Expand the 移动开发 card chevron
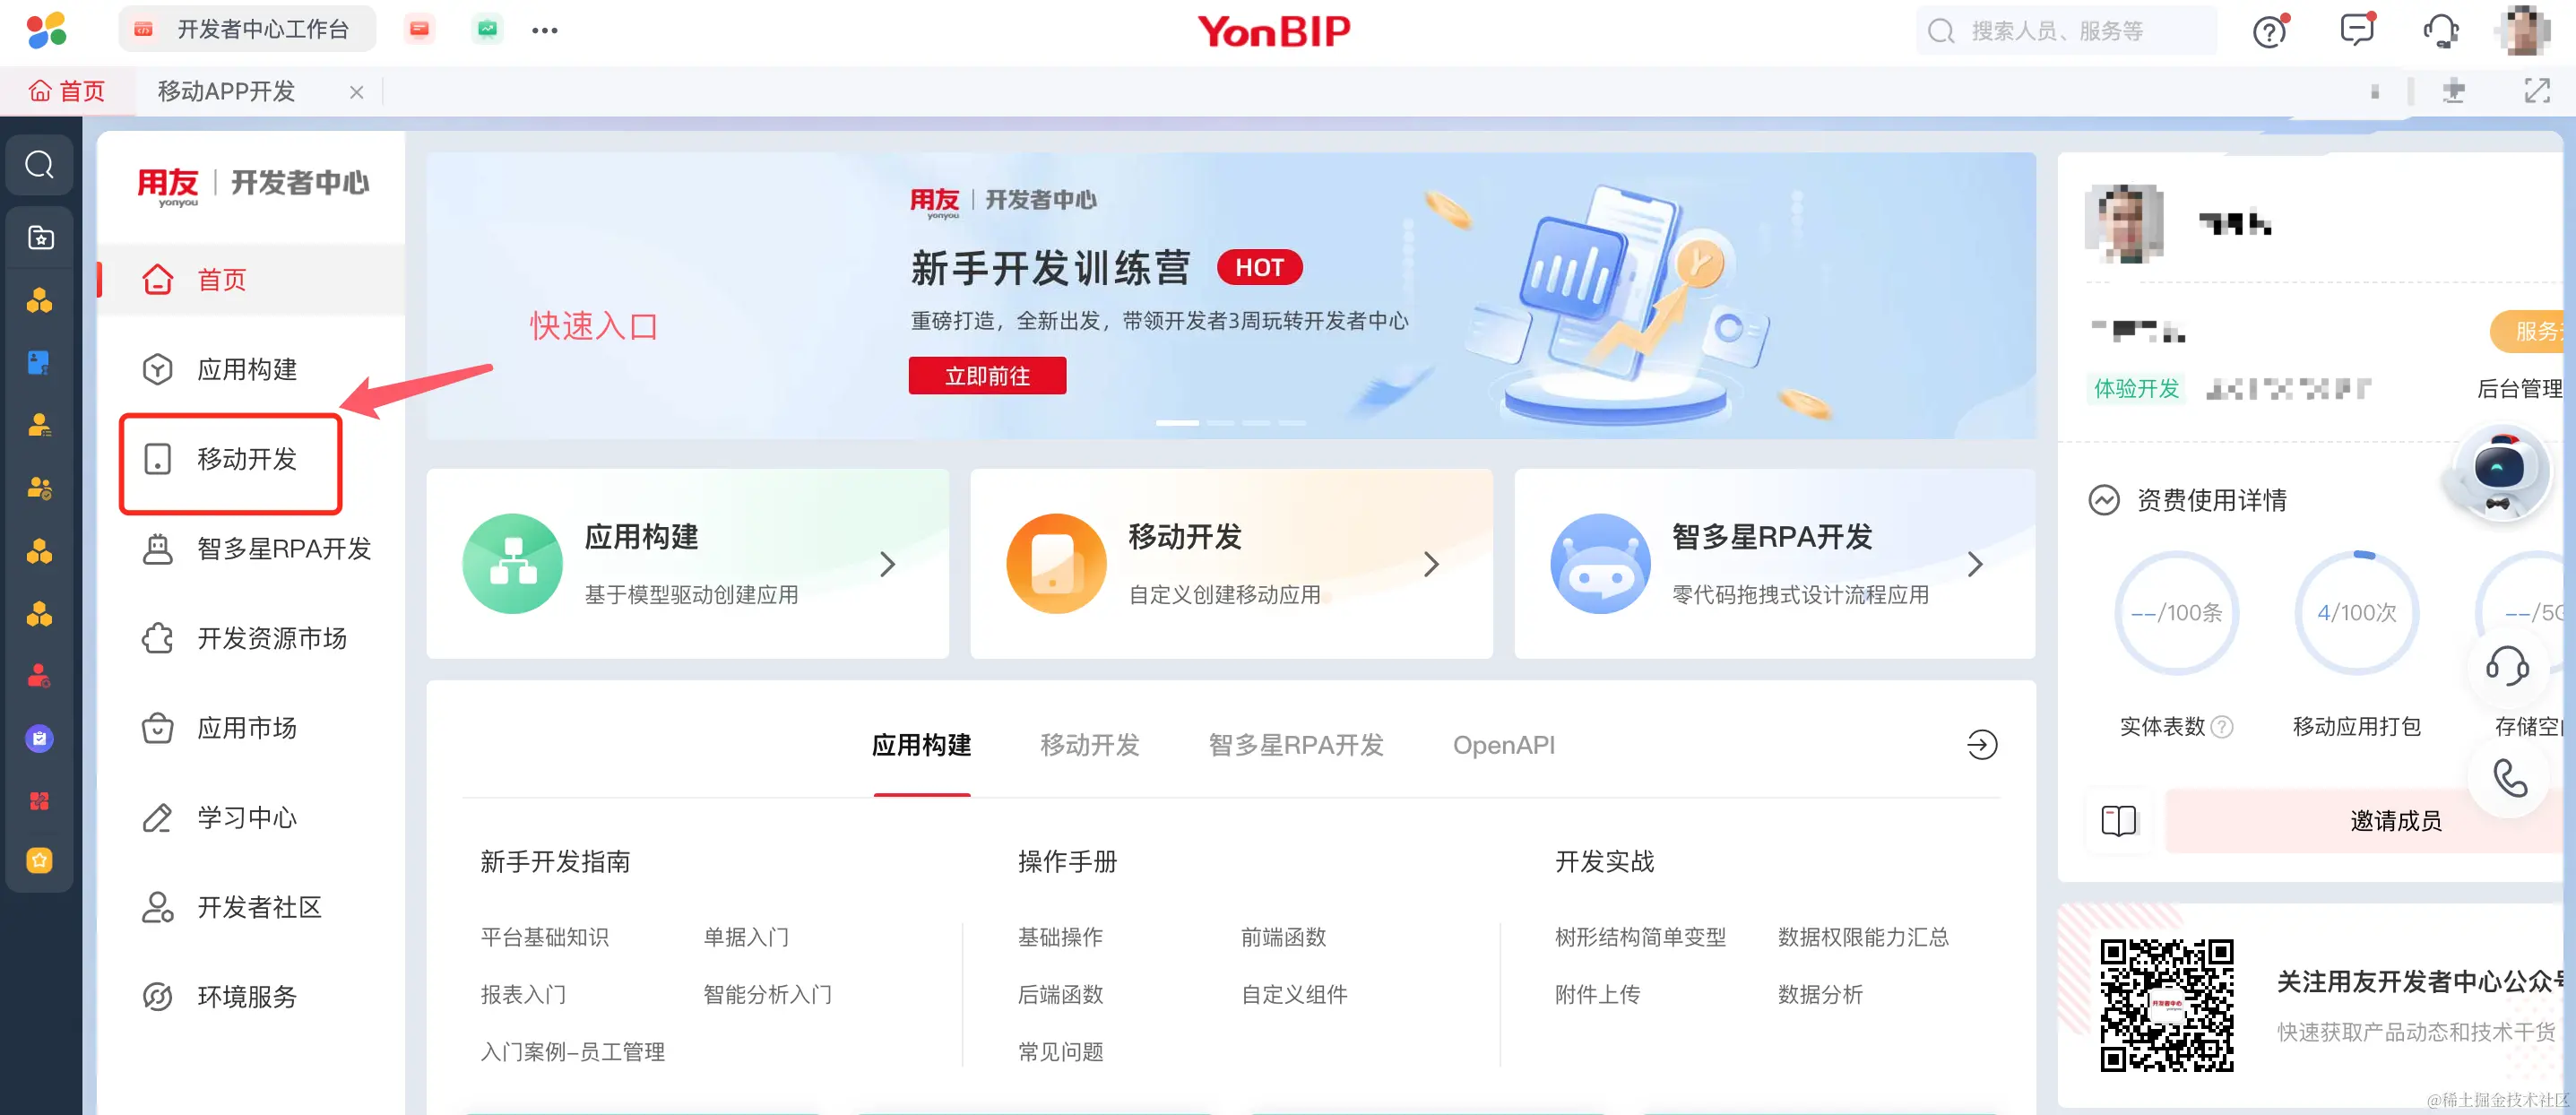The height and width of the screenshot is (1115, 2576). (x=1431, y=564)
